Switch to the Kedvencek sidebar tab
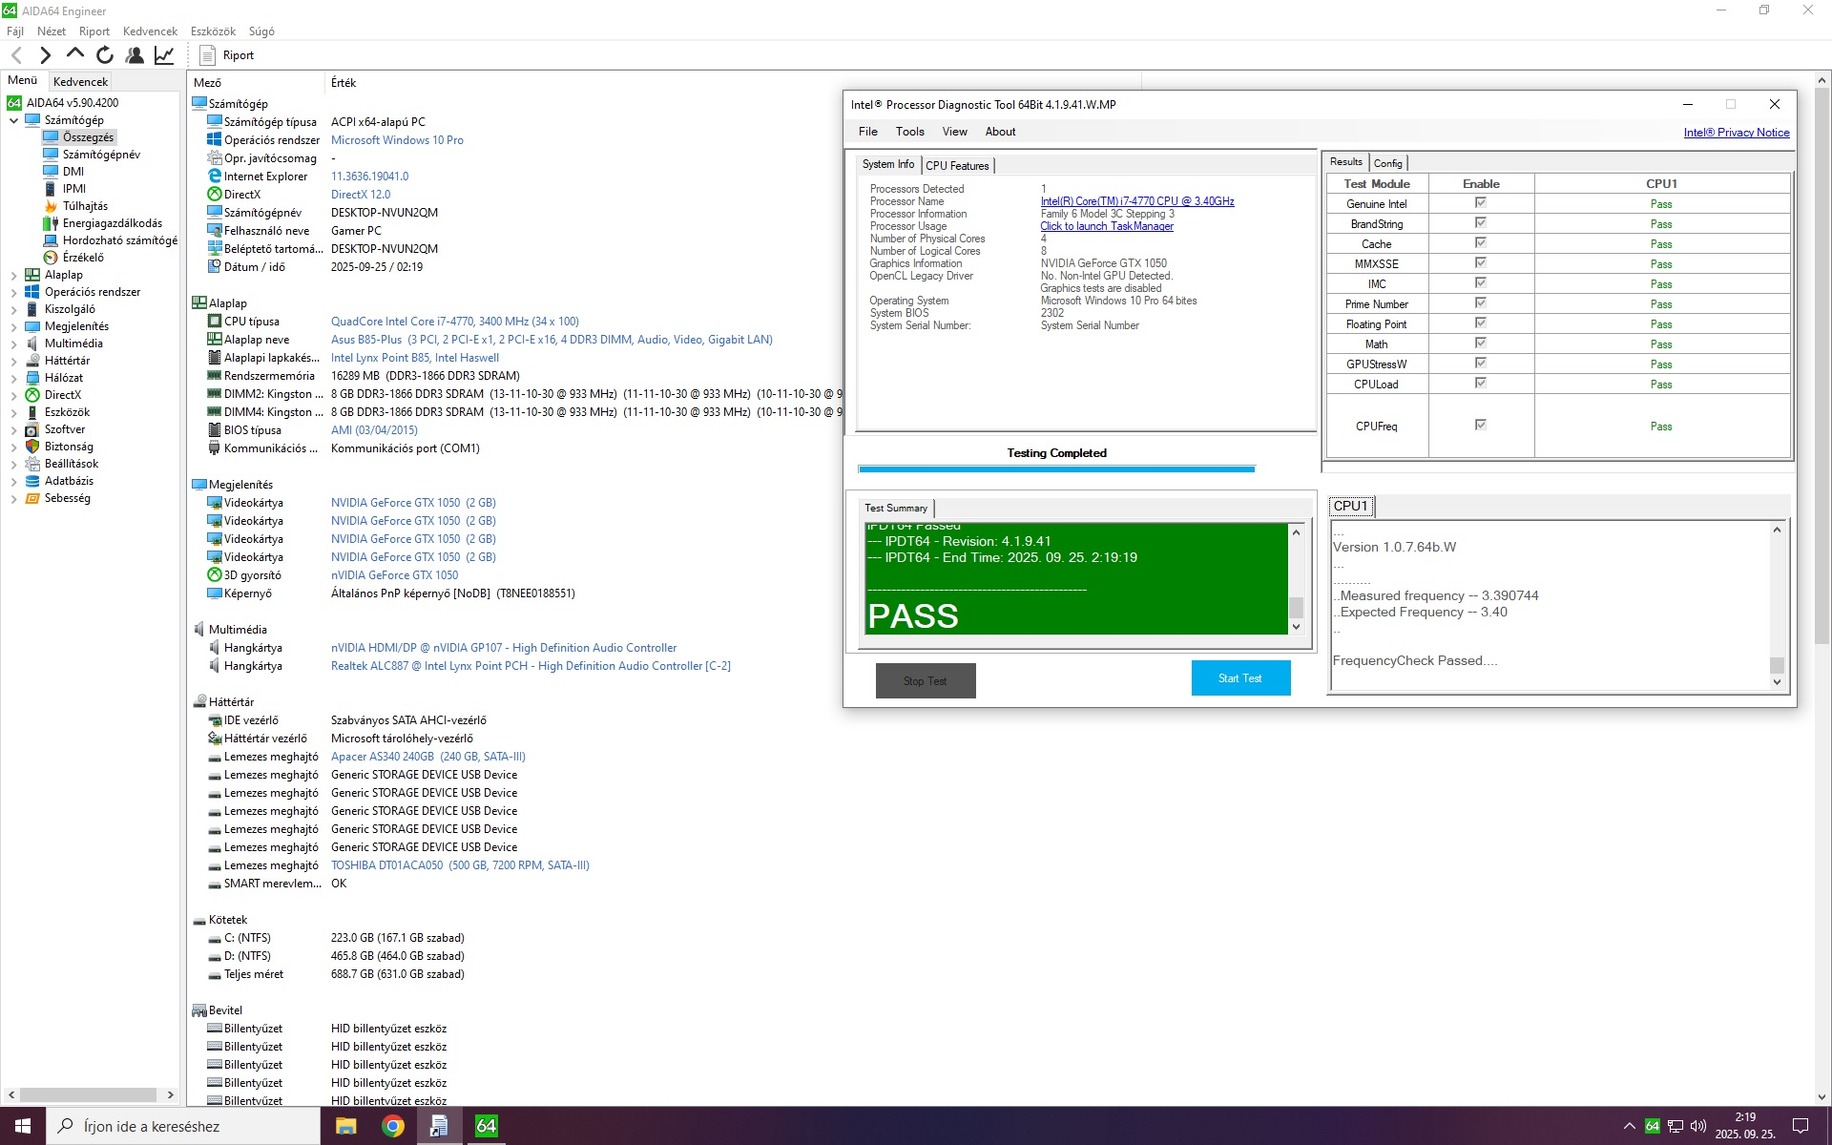The height and width of the screenshot is (1145, 1832). click(80, 82)
